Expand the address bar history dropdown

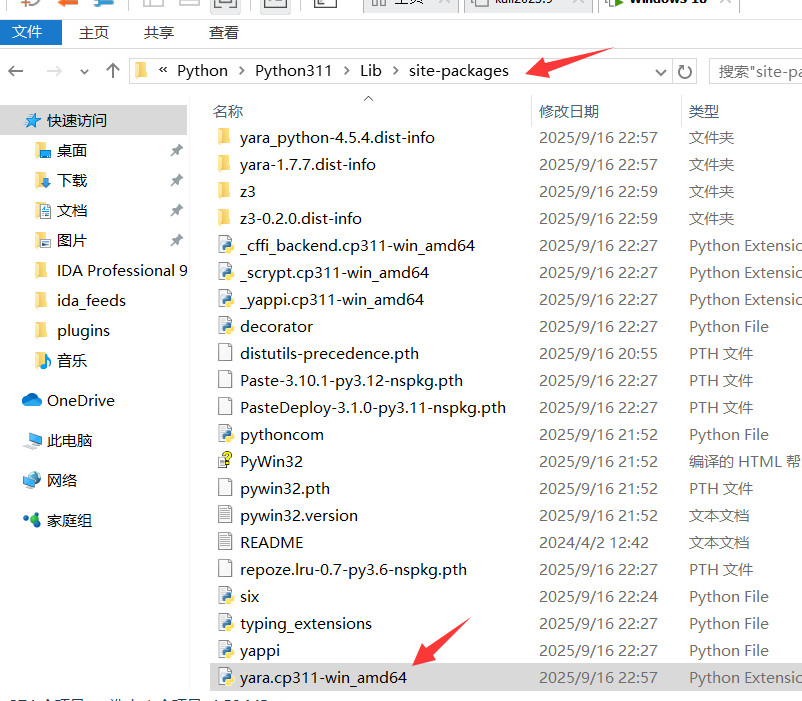pyautogui.click(x=660, y=71)
